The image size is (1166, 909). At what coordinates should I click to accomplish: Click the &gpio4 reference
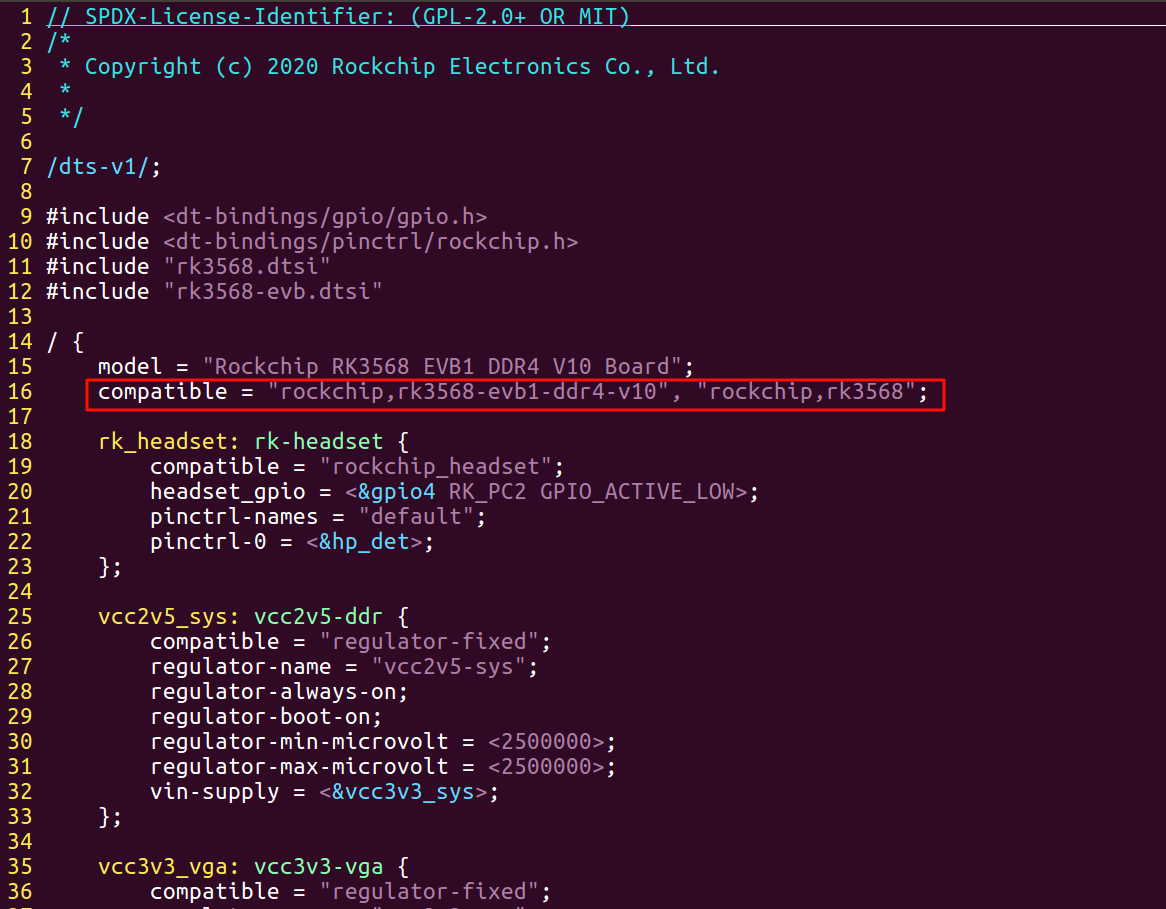[396, 492]
